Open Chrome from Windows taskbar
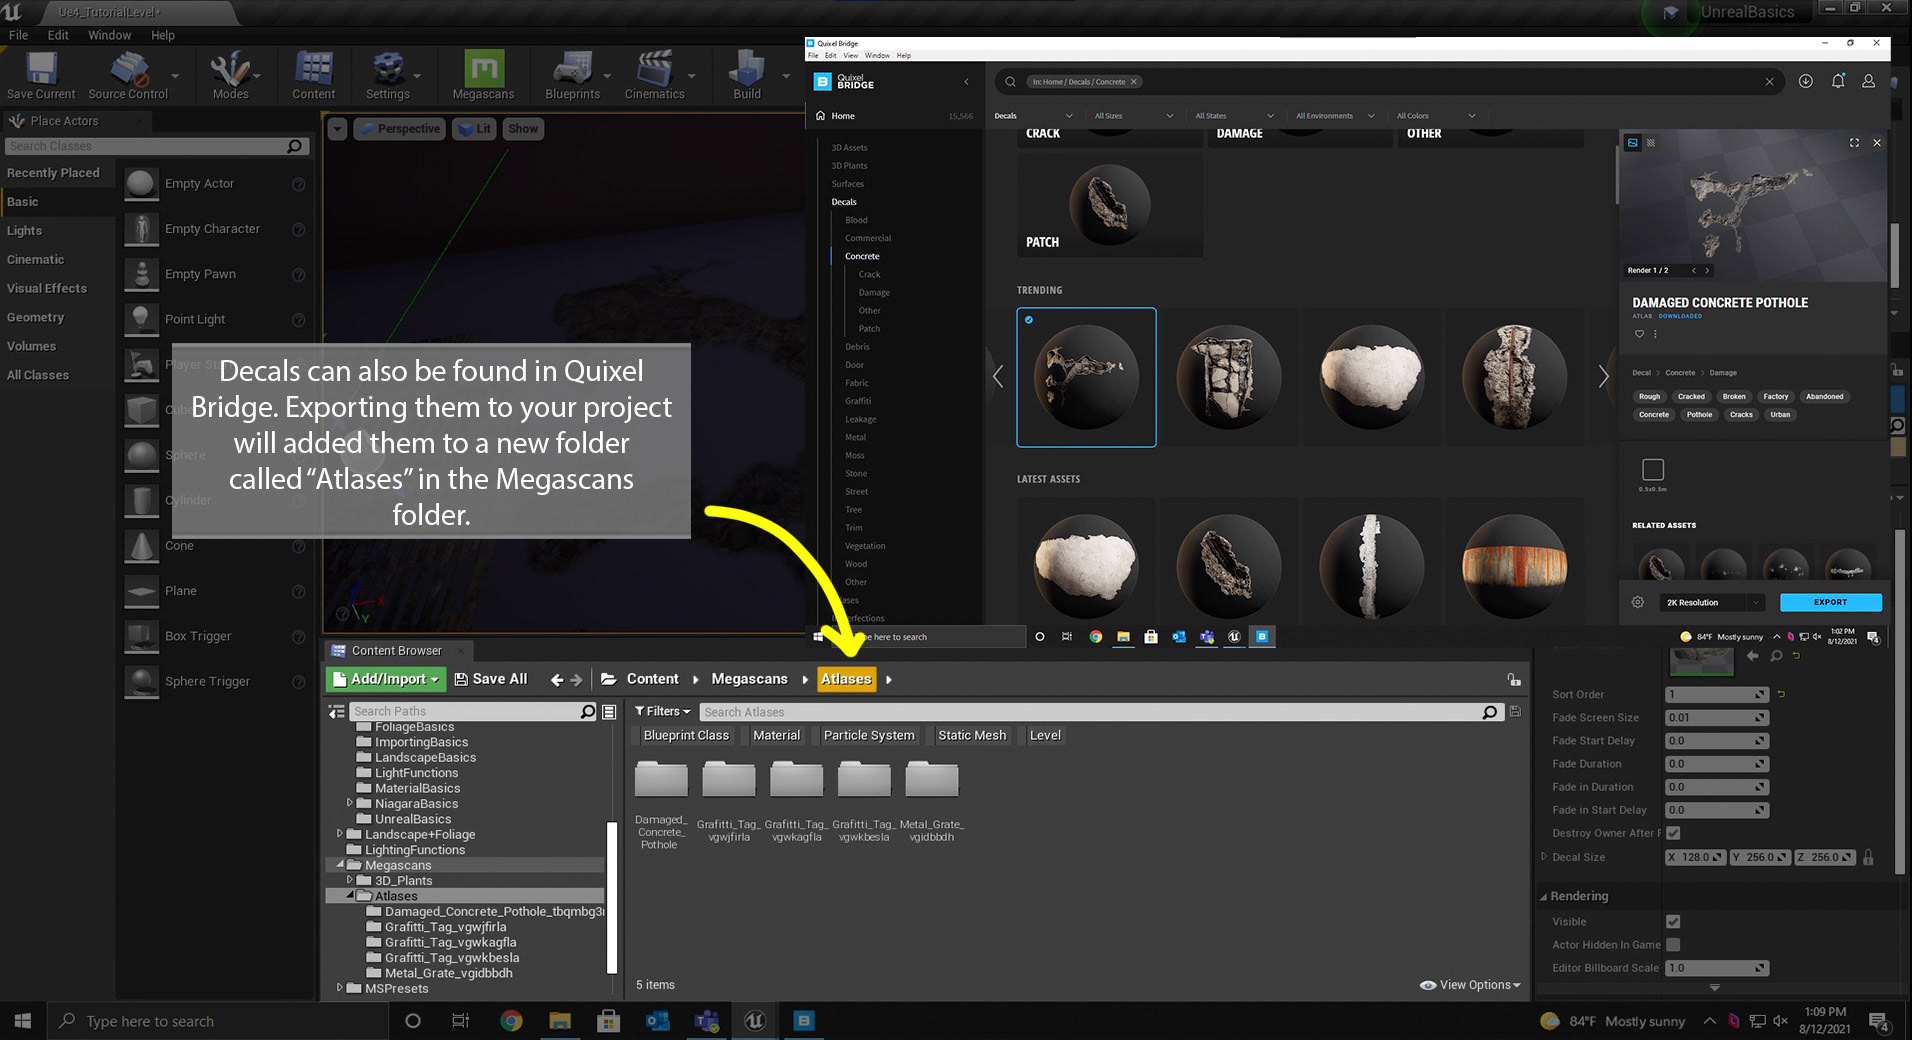1912x1040 pixels. click(511, 1021)
